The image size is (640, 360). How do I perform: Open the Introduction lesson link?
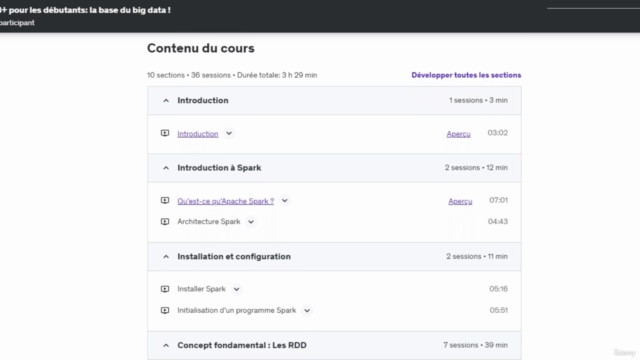pyautogui.click(x=198, y=134)
